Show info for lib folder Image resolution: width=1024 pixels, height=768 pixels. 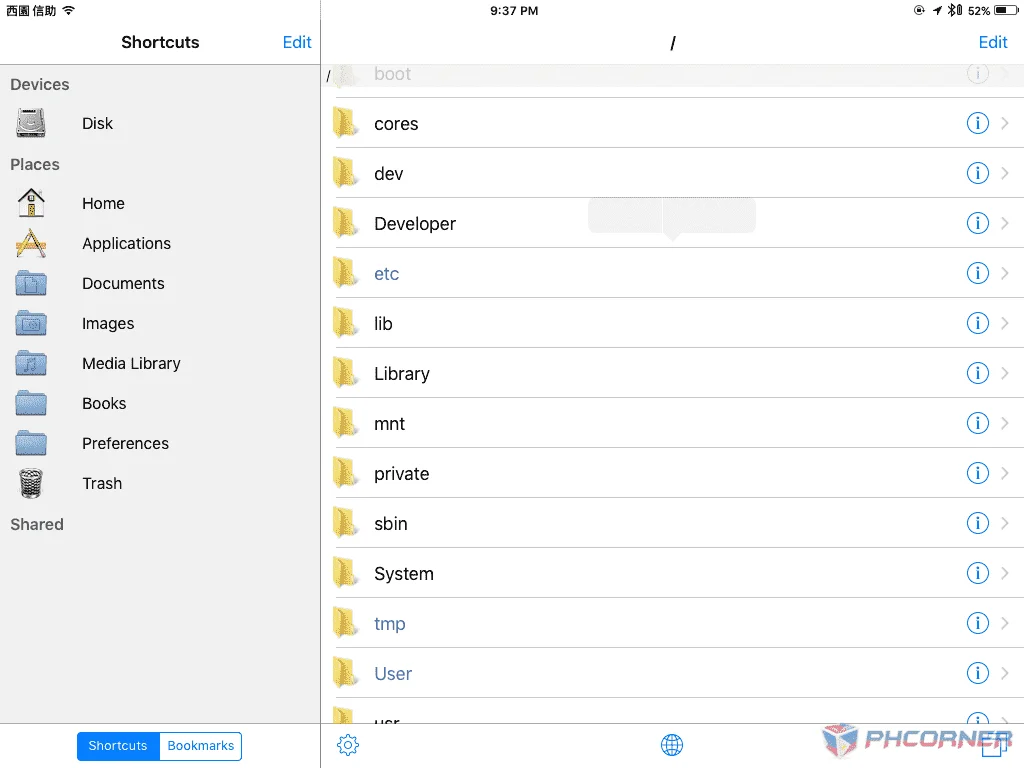(977, 323)
